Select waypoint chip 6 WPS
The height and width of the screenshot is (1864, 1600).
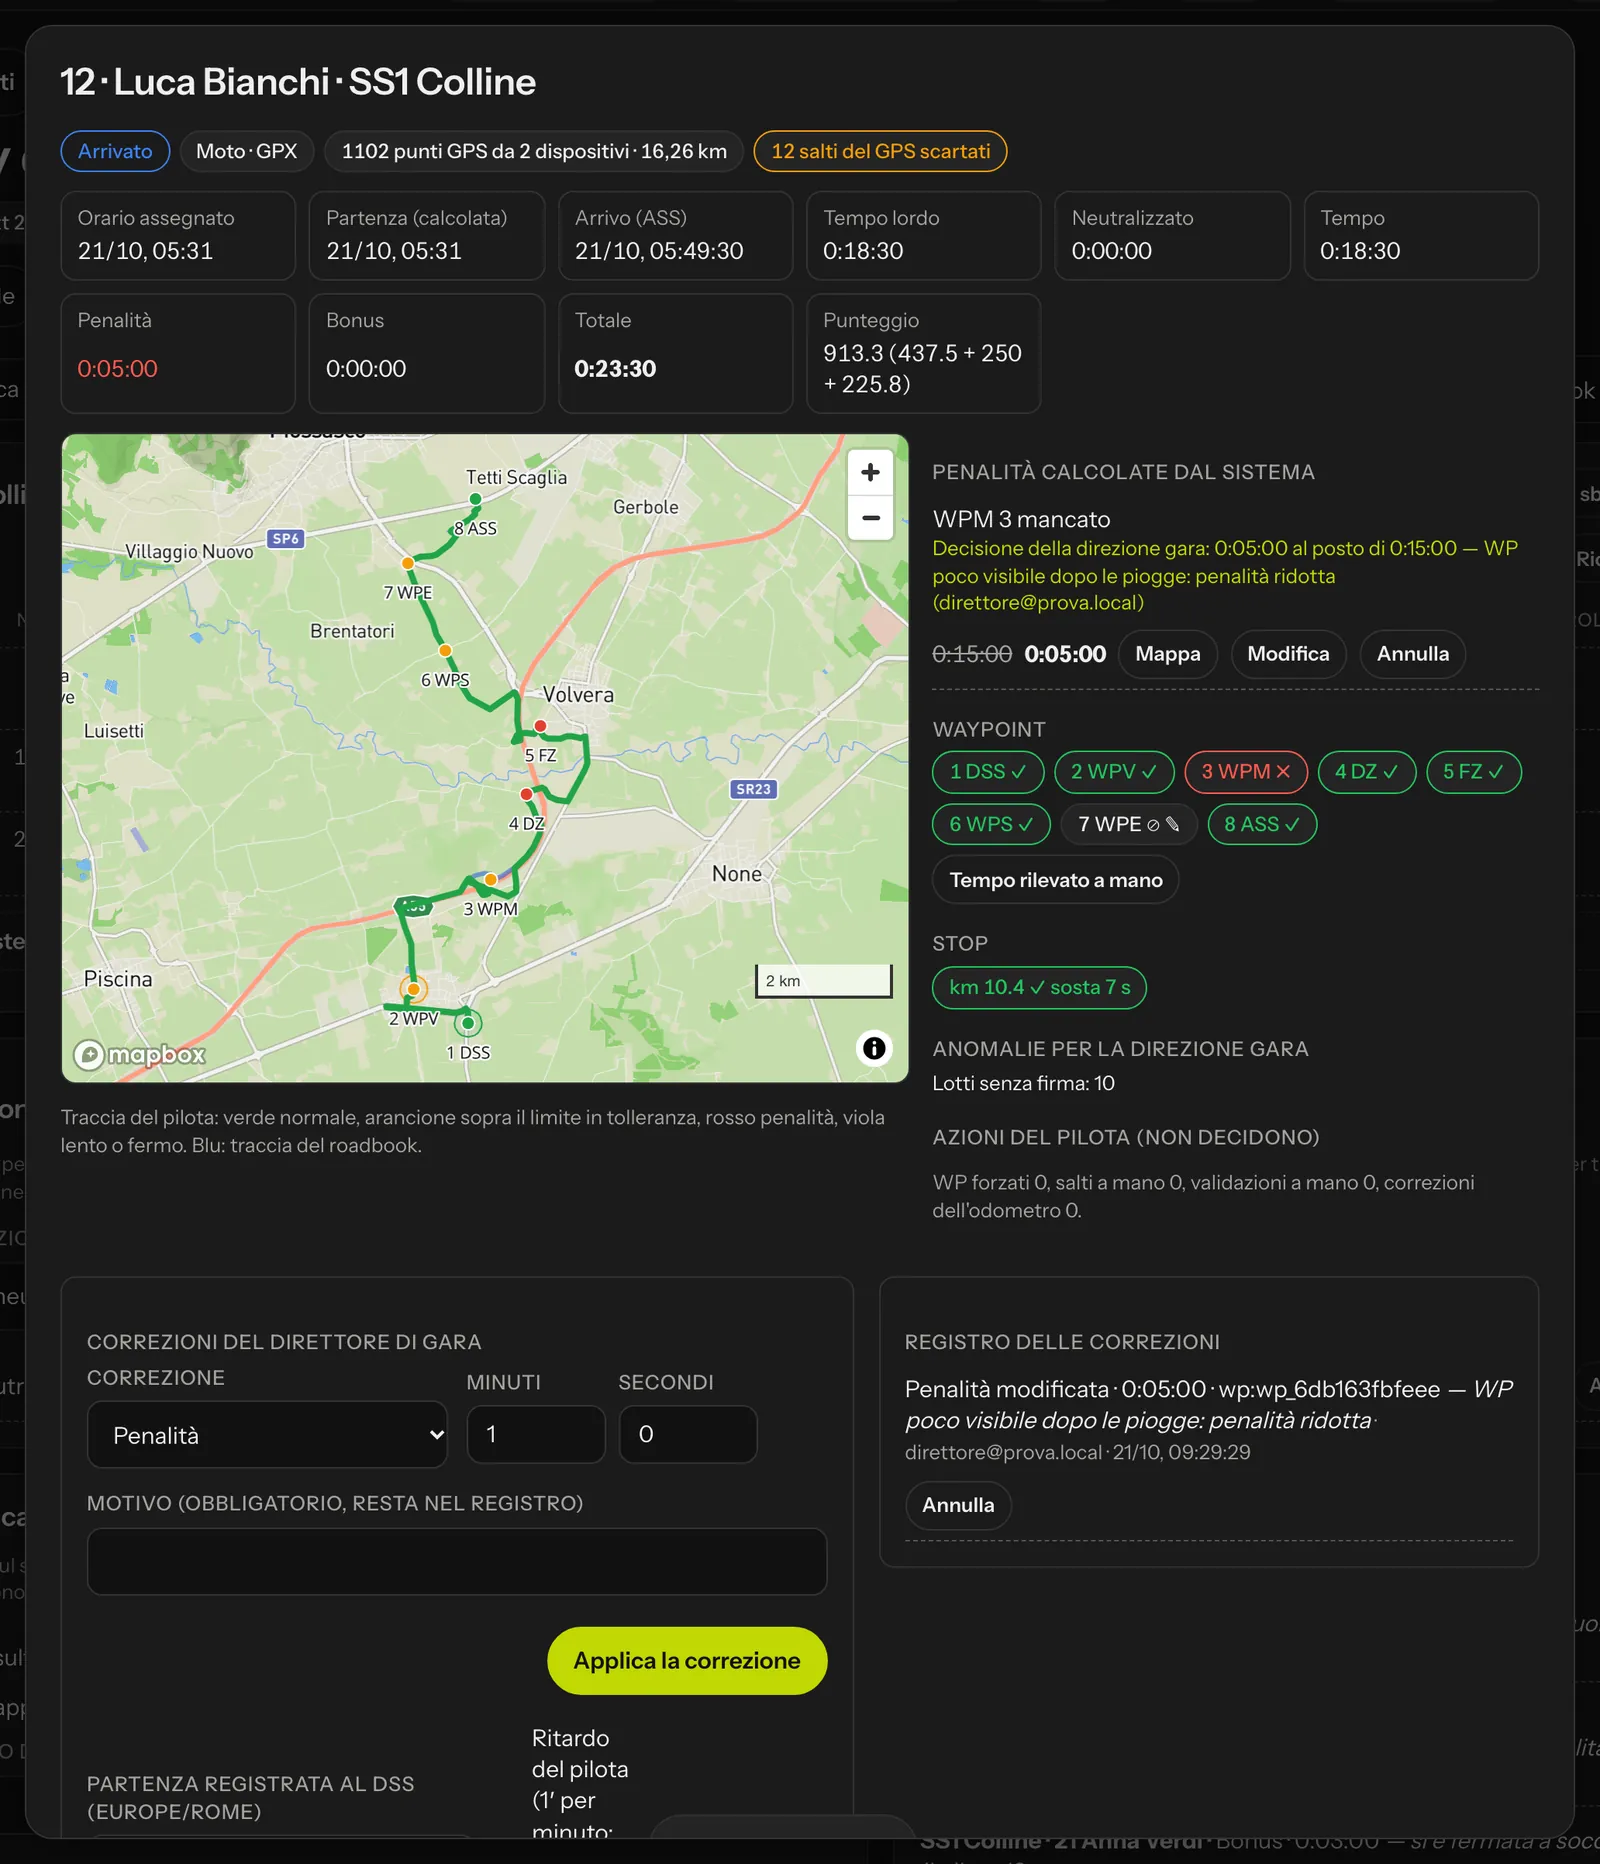pos(991,824)
